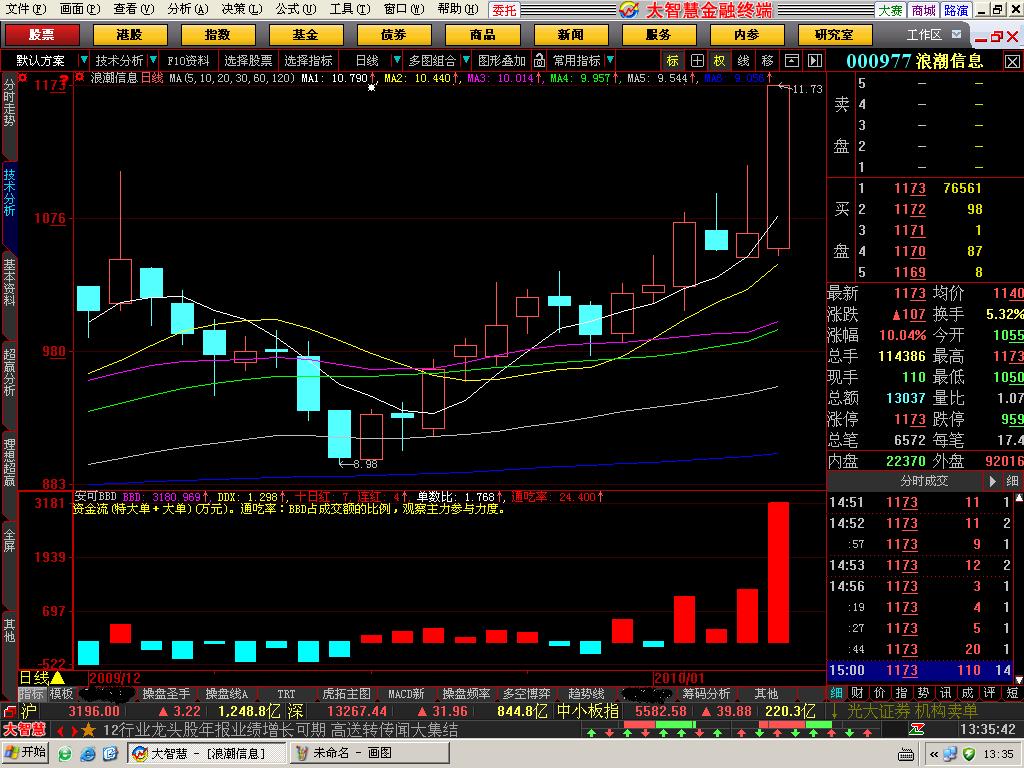The image size is (1024, 768).
Task: Click the keyboard icon in taskbar
Action: [906, 755]
